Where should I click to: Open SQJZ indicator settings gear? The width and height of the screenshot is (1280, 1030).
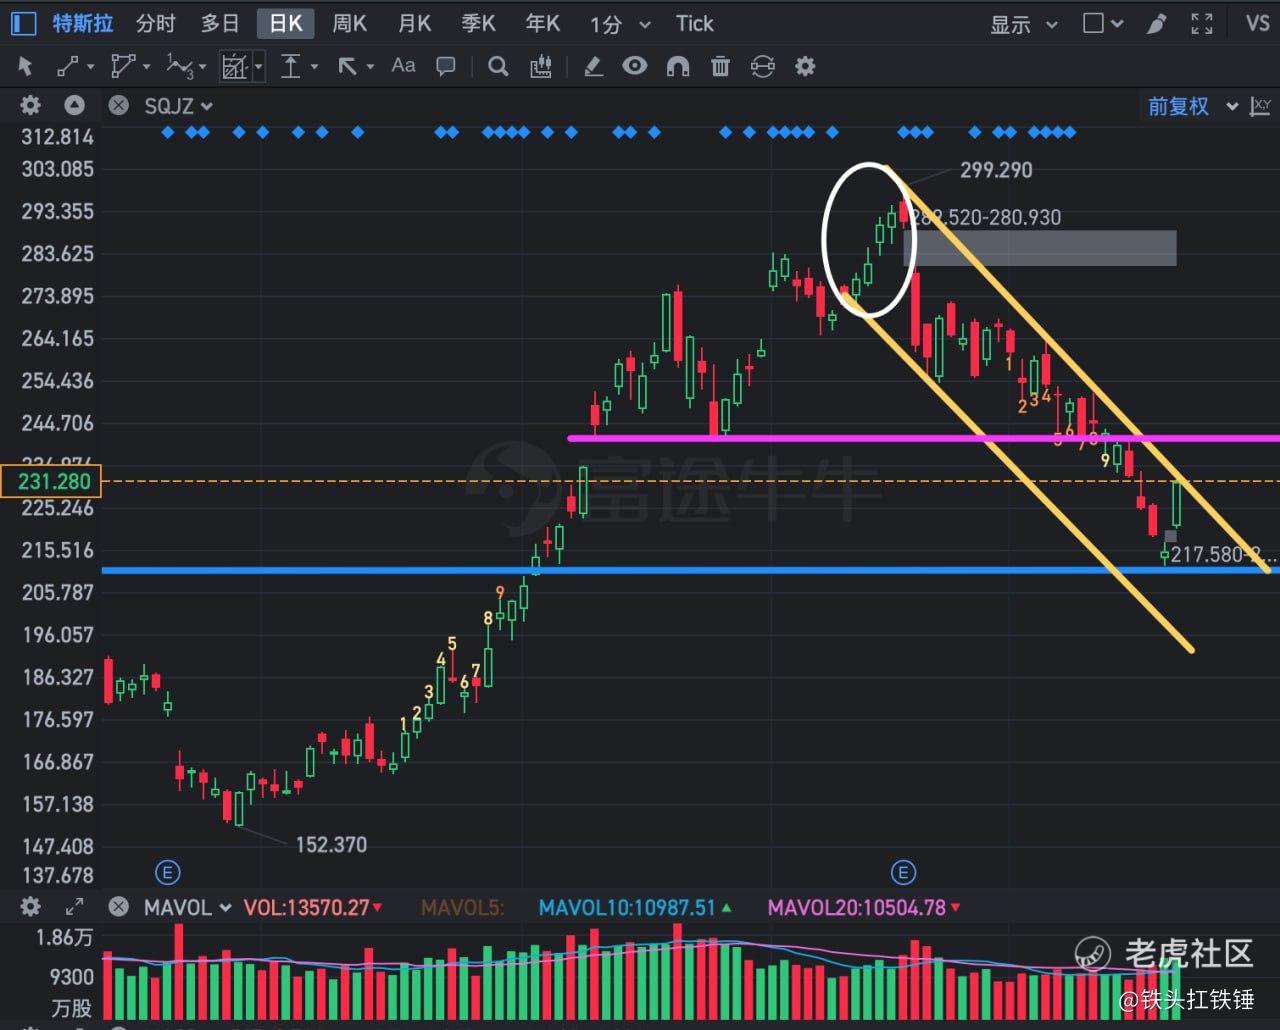tap(31, 106)
